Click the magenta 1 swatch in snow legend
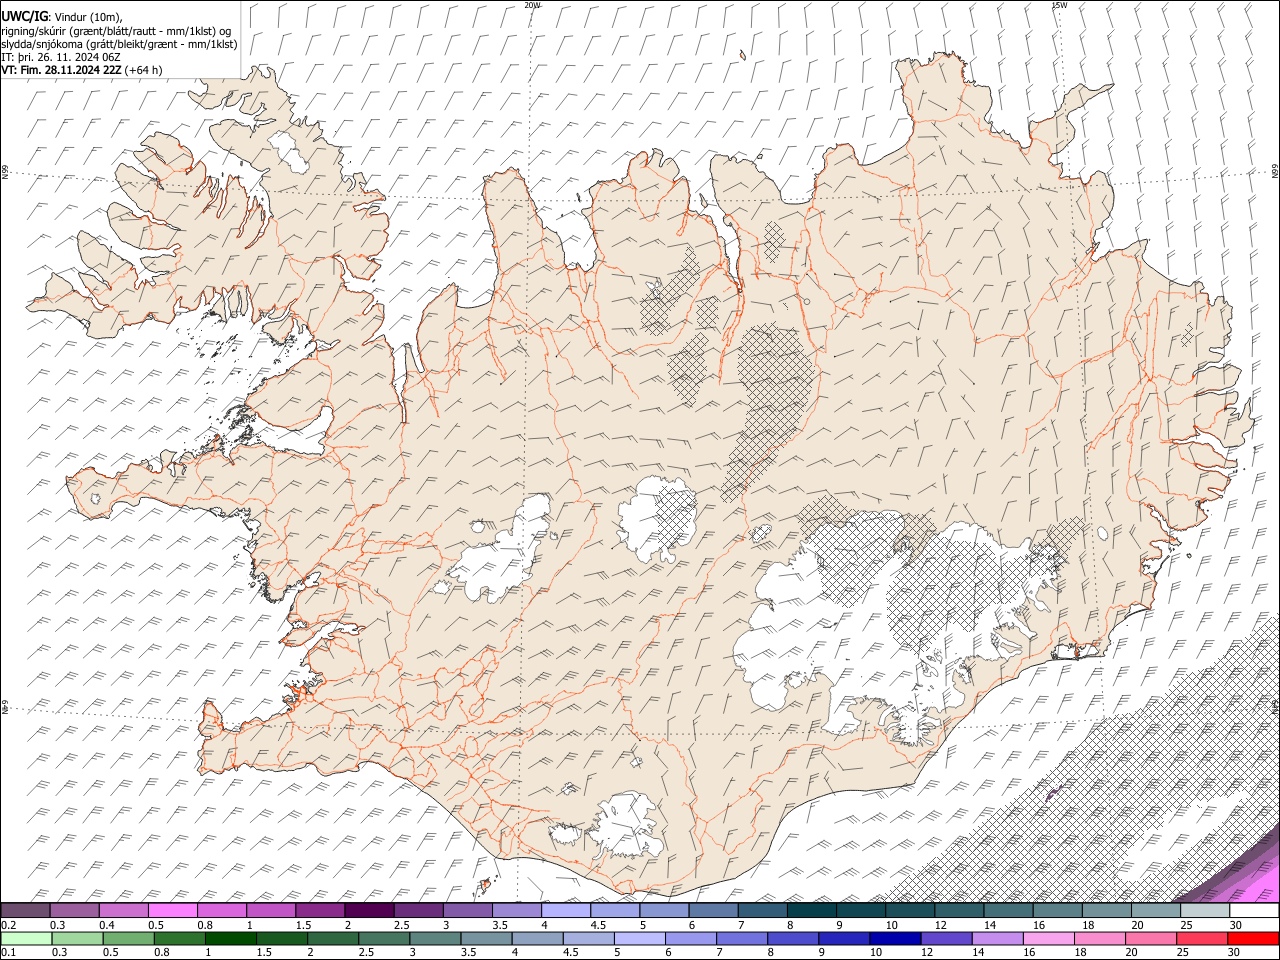The image size is (1280, 960). [x=271, y=911]
